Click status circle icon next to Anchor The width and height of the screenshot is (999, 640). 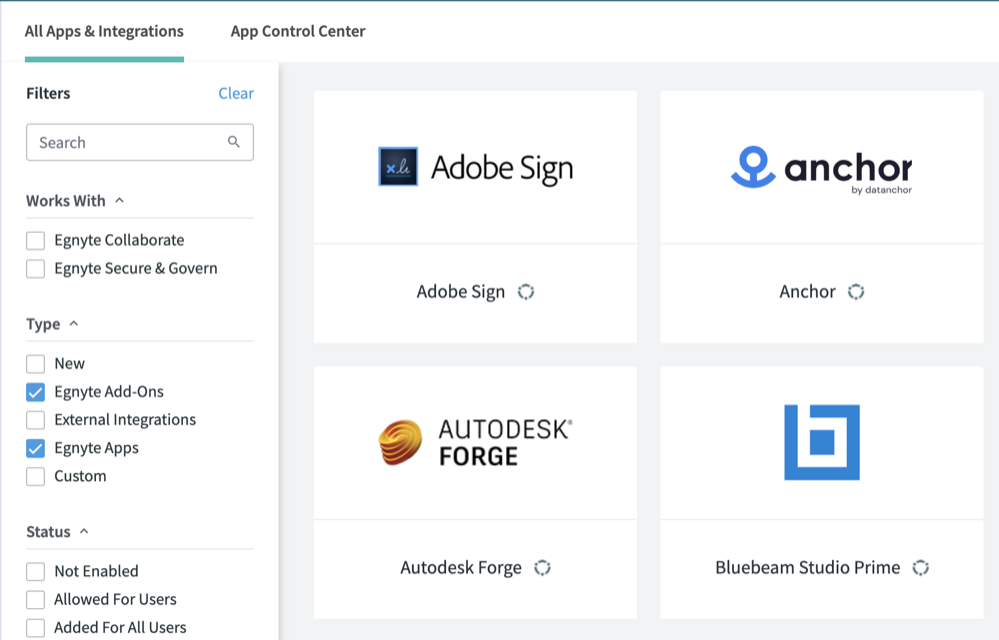coord(856,292)
